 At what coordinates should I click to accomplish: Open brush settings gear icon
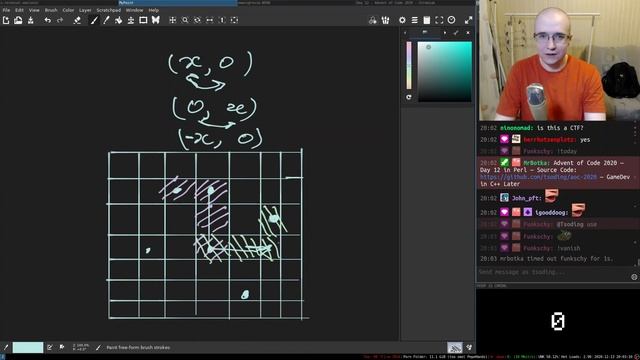402,20
